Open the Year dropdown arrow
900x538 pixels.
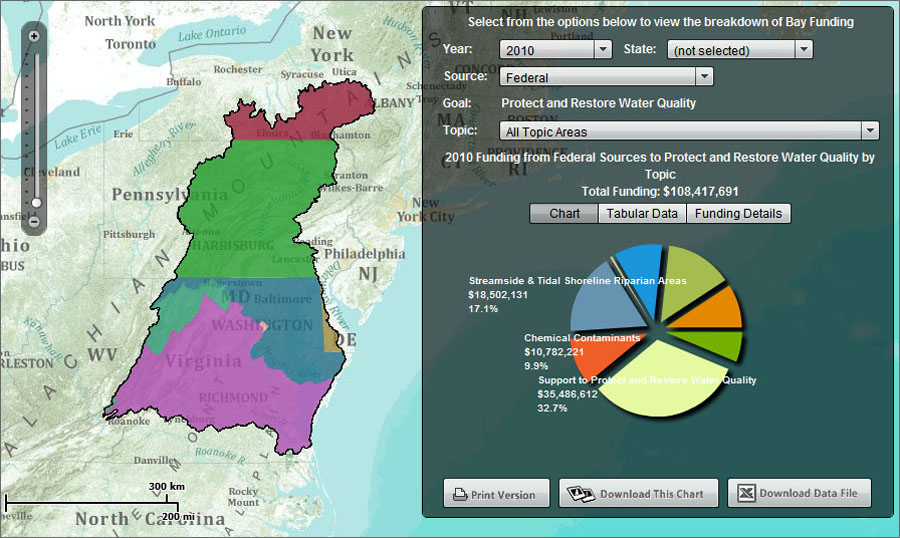pos(603,49)
